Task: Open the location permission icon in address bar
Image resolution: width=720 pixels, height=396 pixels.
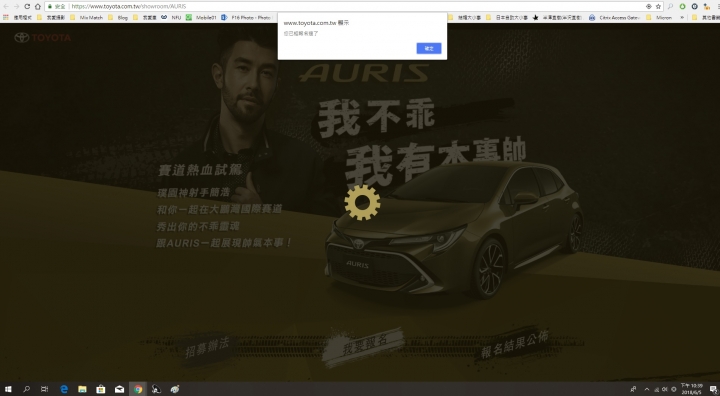Action: (x=648, y=6)
